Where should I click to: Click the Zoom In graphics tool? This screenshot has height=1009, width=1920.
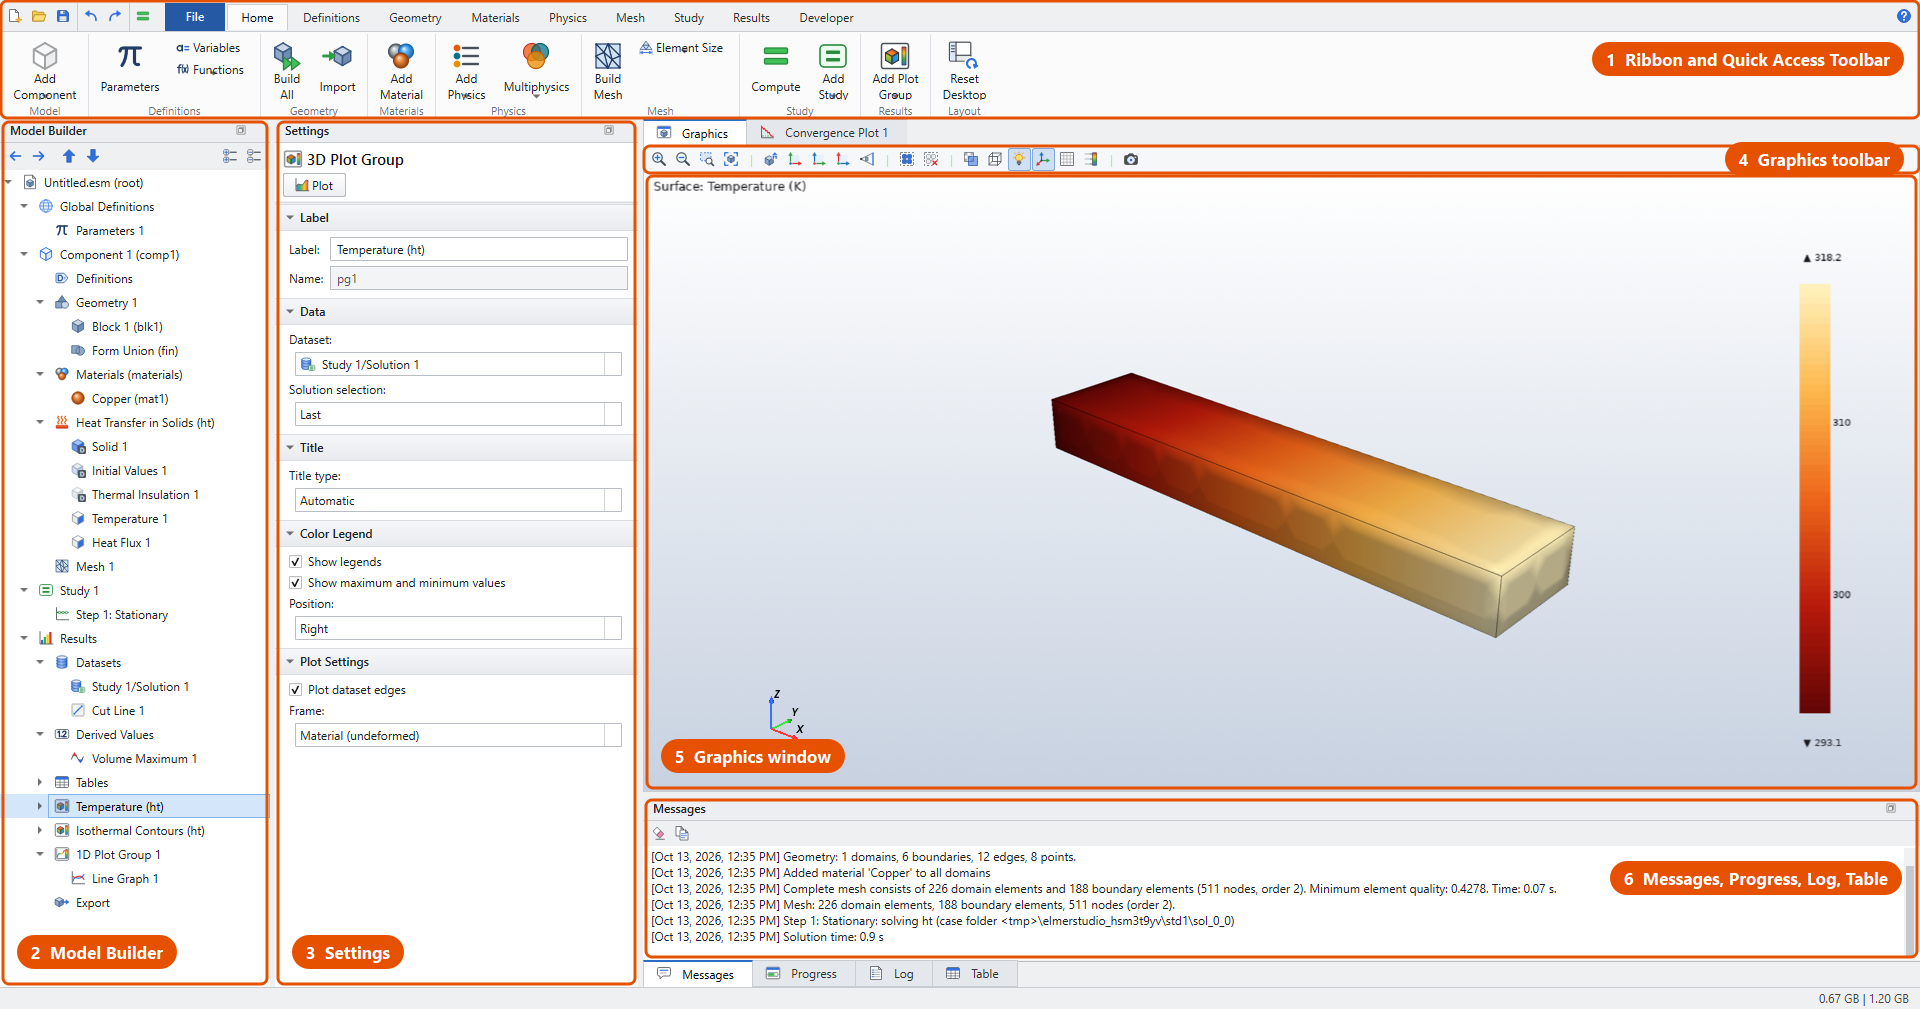(659, 159)
